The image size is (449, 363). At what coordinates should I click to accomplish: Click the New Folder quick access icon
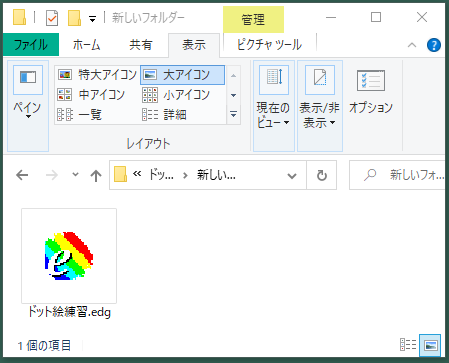74,18
